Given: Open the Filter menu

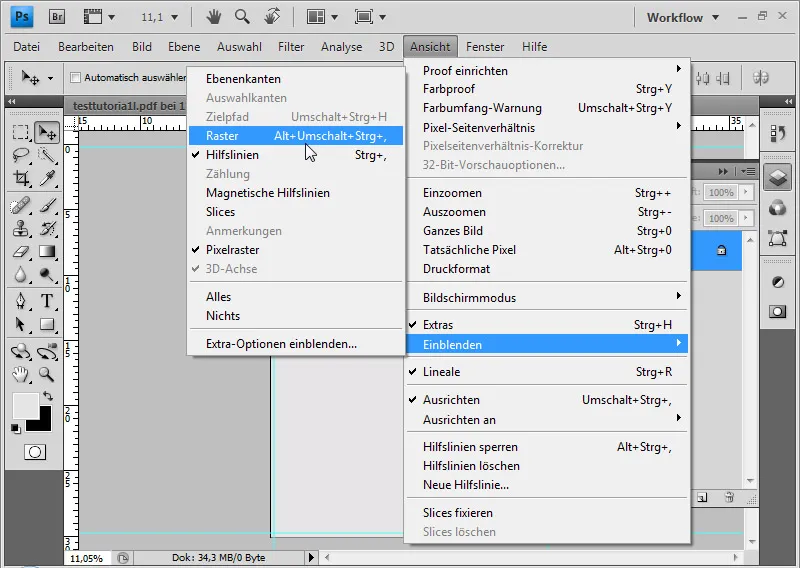Looking at the screenshot, I should [x=291, y=46].
